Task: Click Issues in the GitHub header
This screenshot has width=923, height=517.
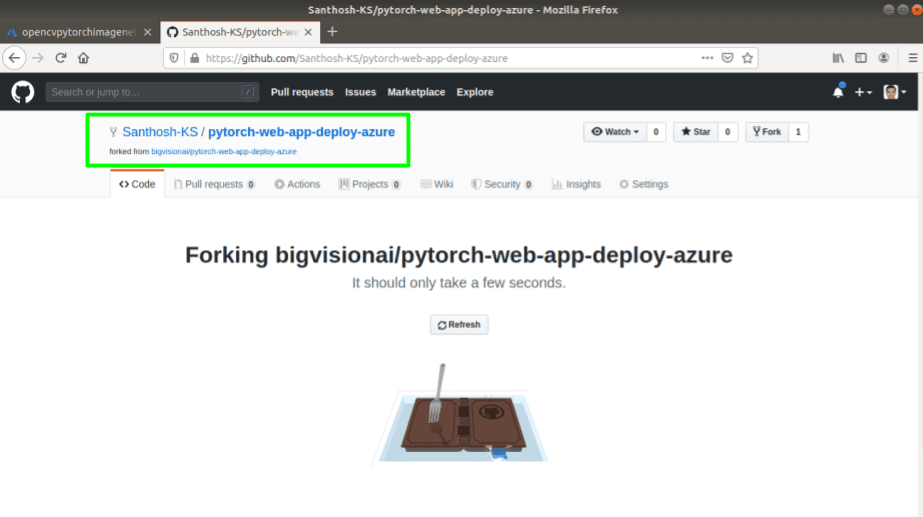Action: pyautogui.click(x=360, y=92)
